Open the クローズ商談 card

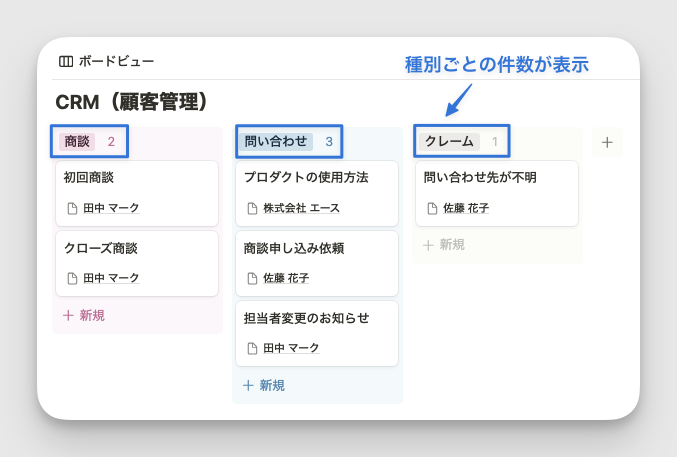(137, 263)
